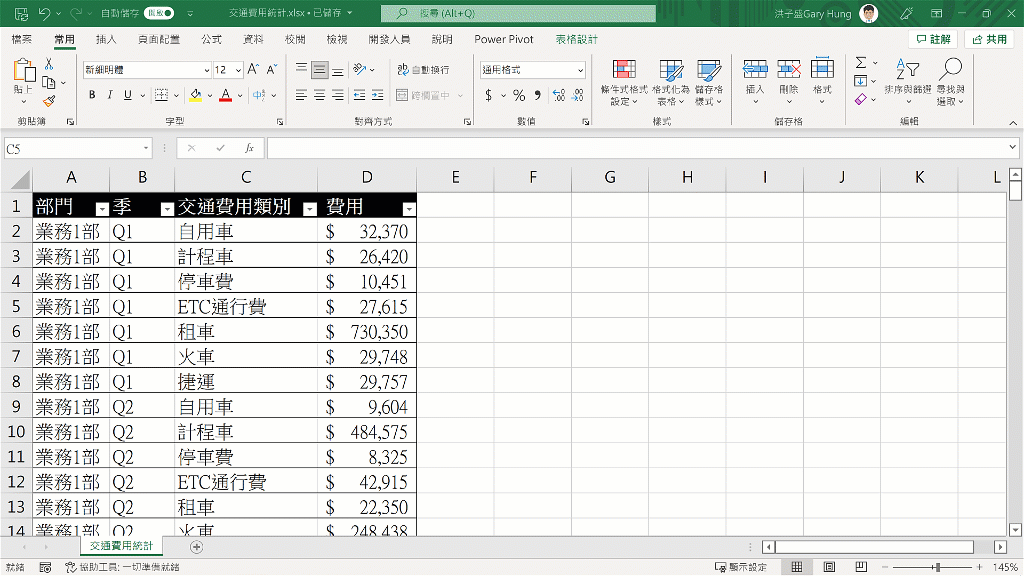Click the 顯示設定 (Display Settings) button
The image size is (1024, 576).
pos(741,567)
